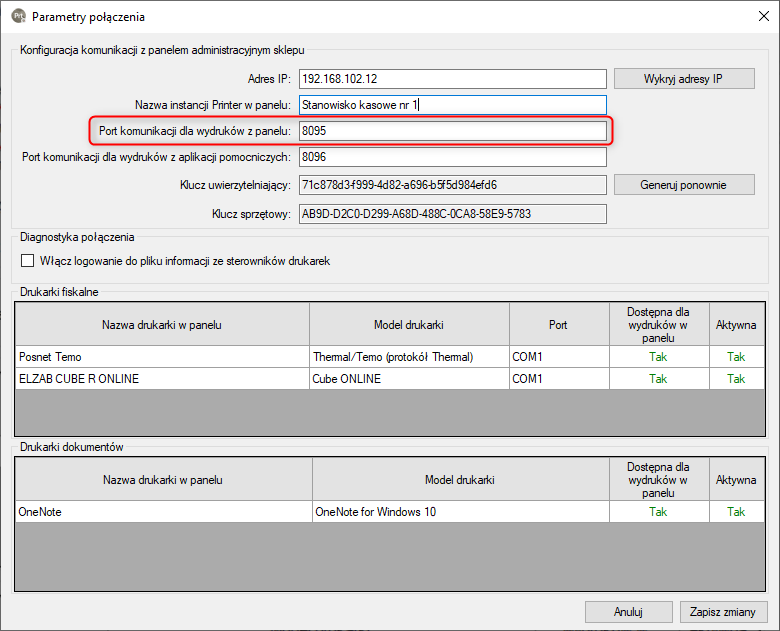780x631 pixels.
Task: Select the OneNote document printer row
Action: click(160, 512)
